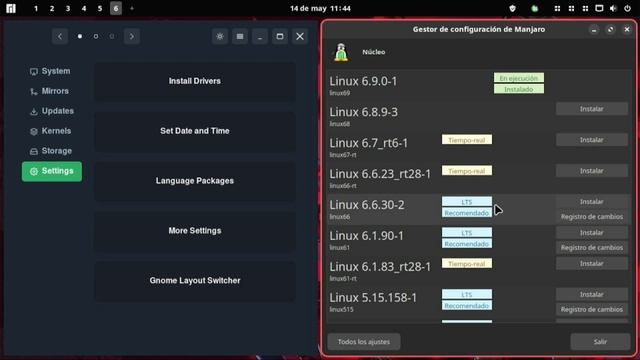The image size is (640, 360).
Task: Click Linux 5.15.158-1 kernel name
Action: click(x=373, y=298)
